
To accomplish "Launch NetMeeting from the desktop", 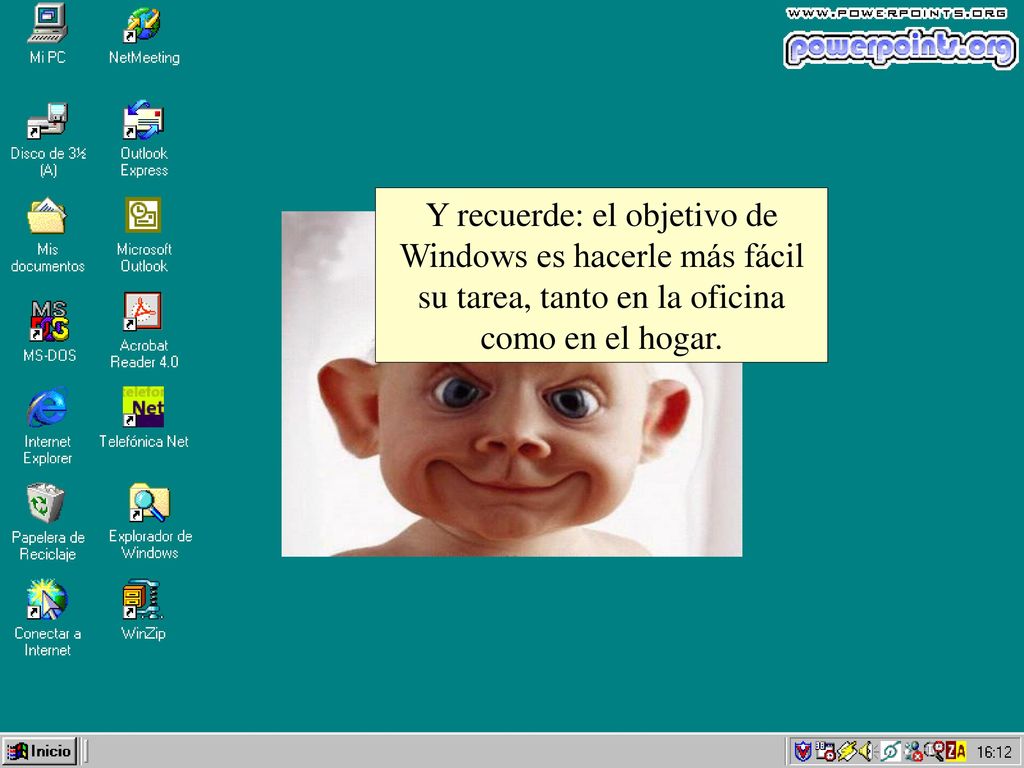I will click(144, 36).
